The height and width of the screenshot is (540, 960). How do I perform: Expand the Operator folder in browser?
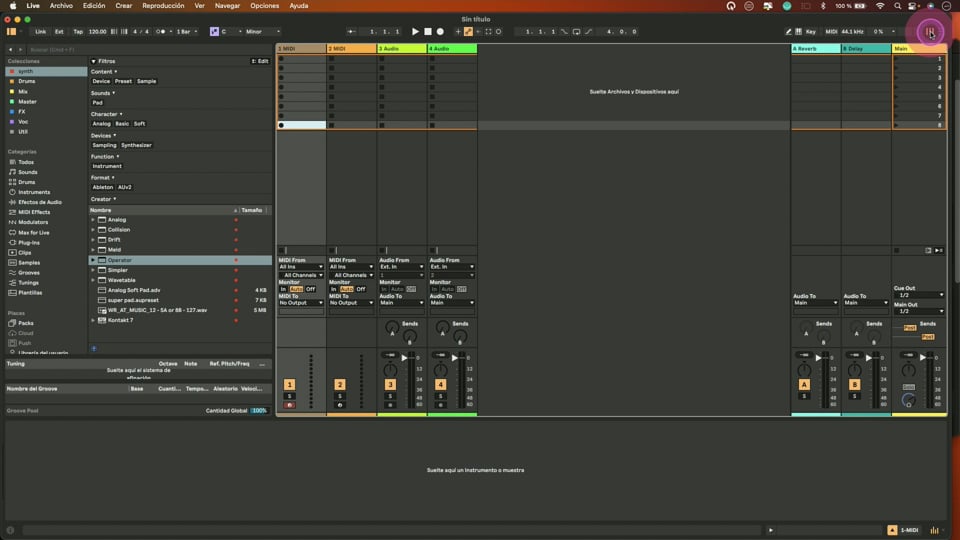(x=93, y=260)
